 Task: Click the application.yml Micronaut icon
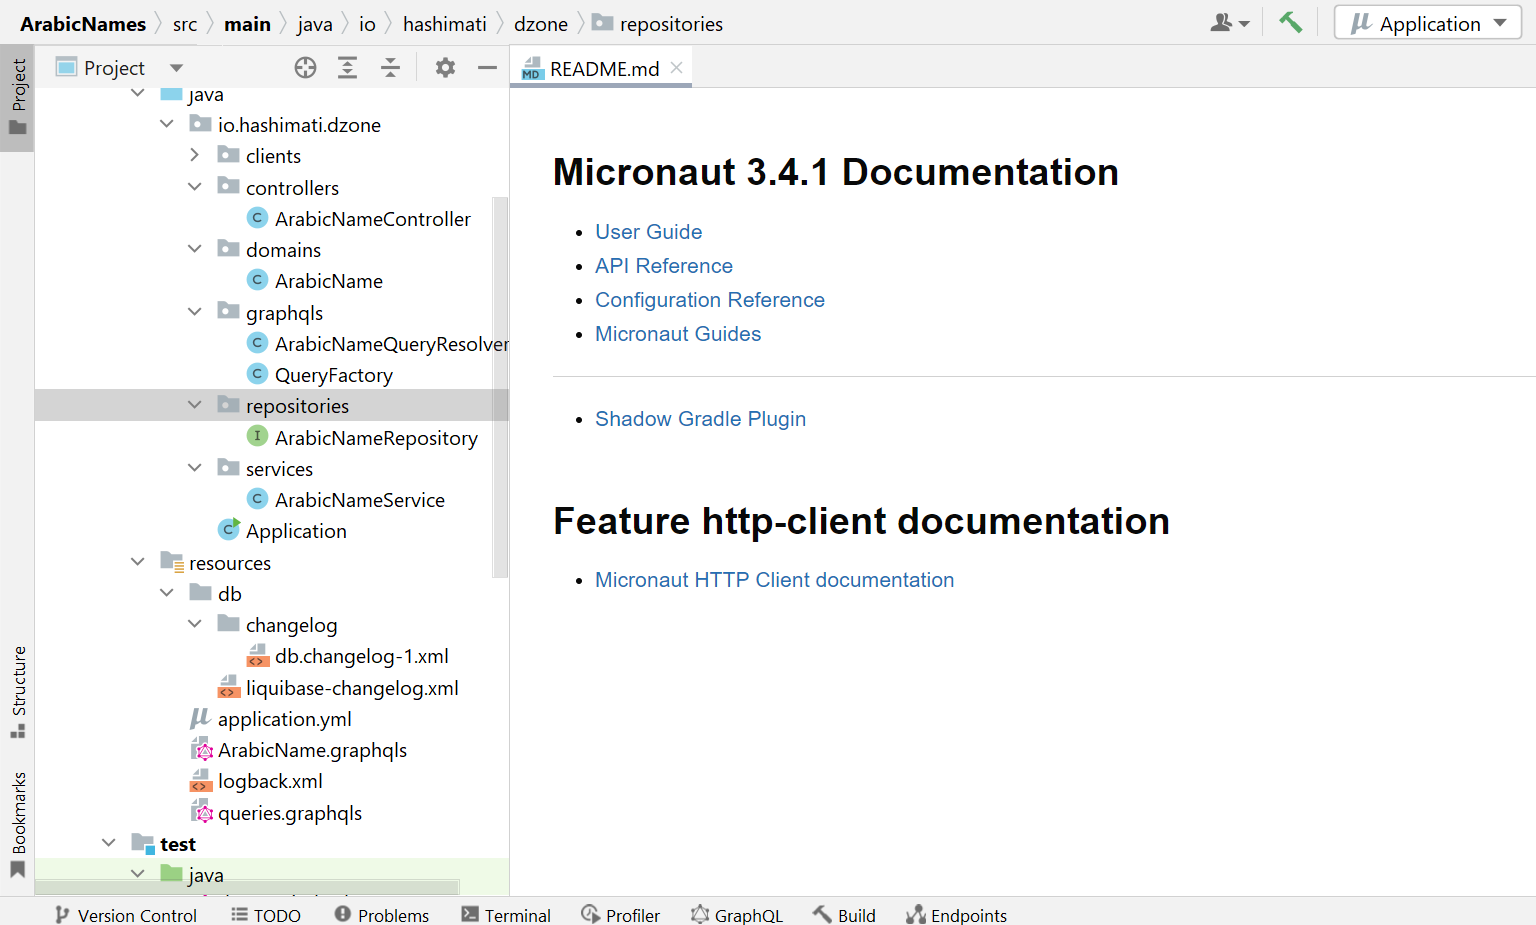tap(200, 718)
